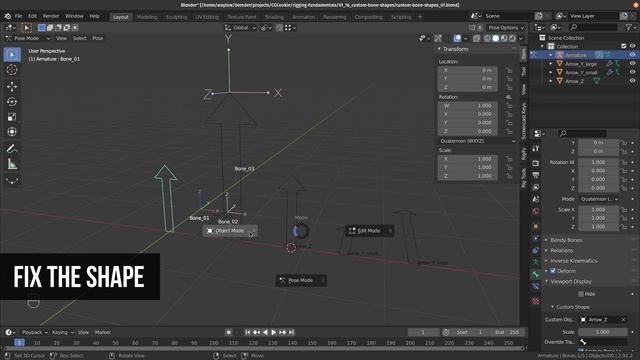The image size is (640, 360).
Task: Clear the Arrow_Z custom object field
Action: [x=623, y=320]
